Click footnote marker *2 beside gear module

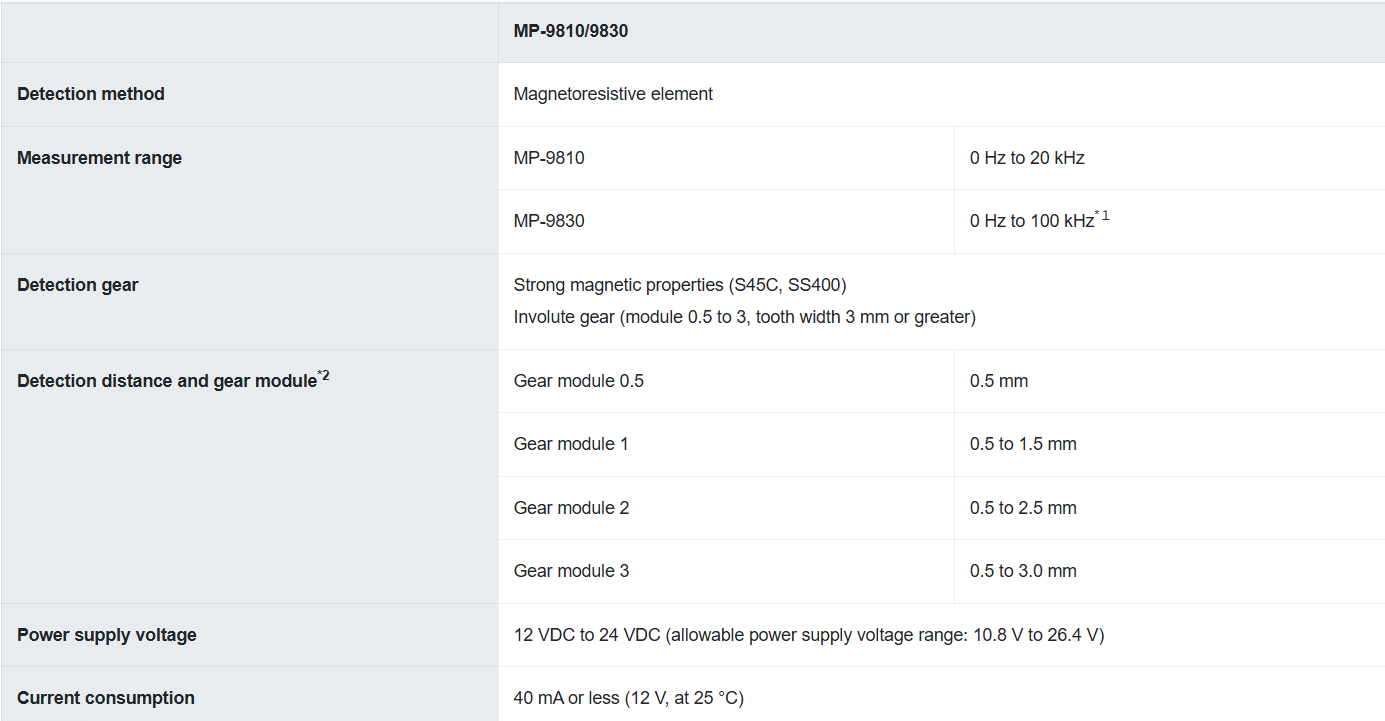[x=323, y=376]
